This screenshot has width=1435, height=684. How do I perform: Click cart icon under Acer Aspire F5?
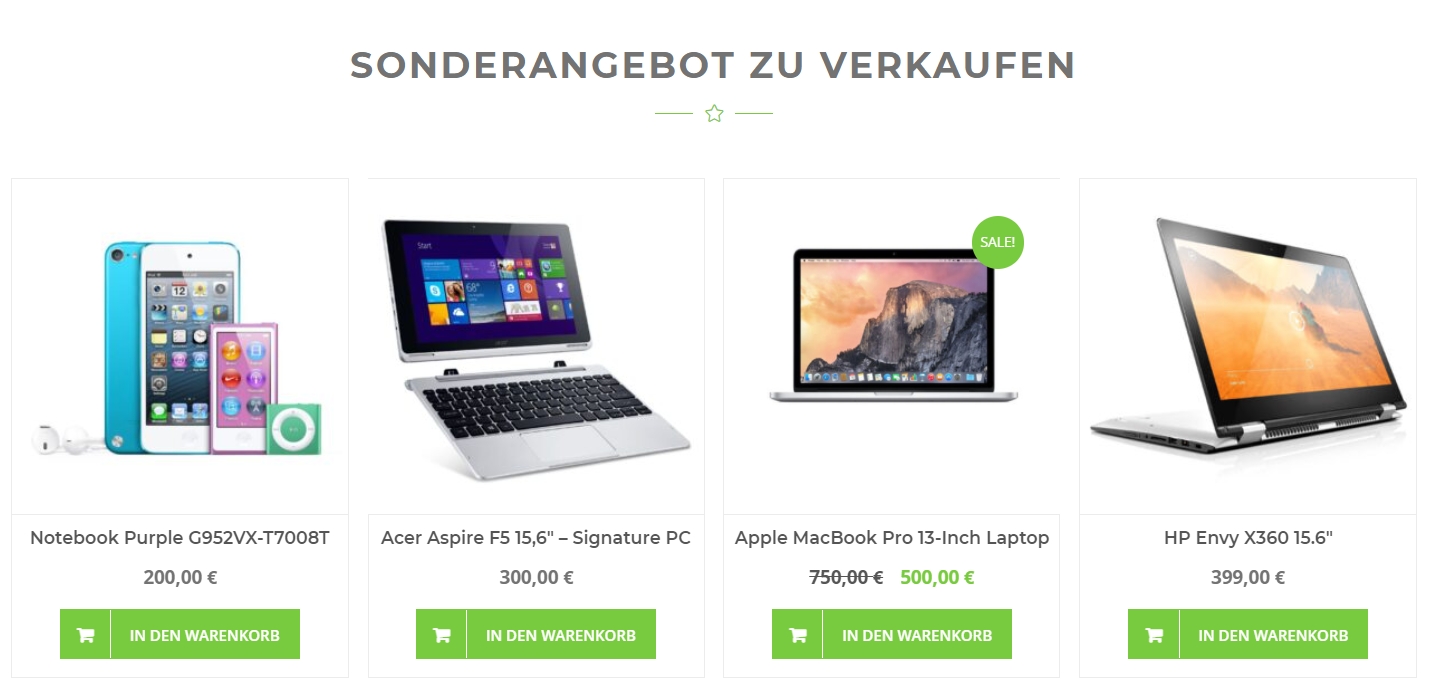click(x=442, y=635)
